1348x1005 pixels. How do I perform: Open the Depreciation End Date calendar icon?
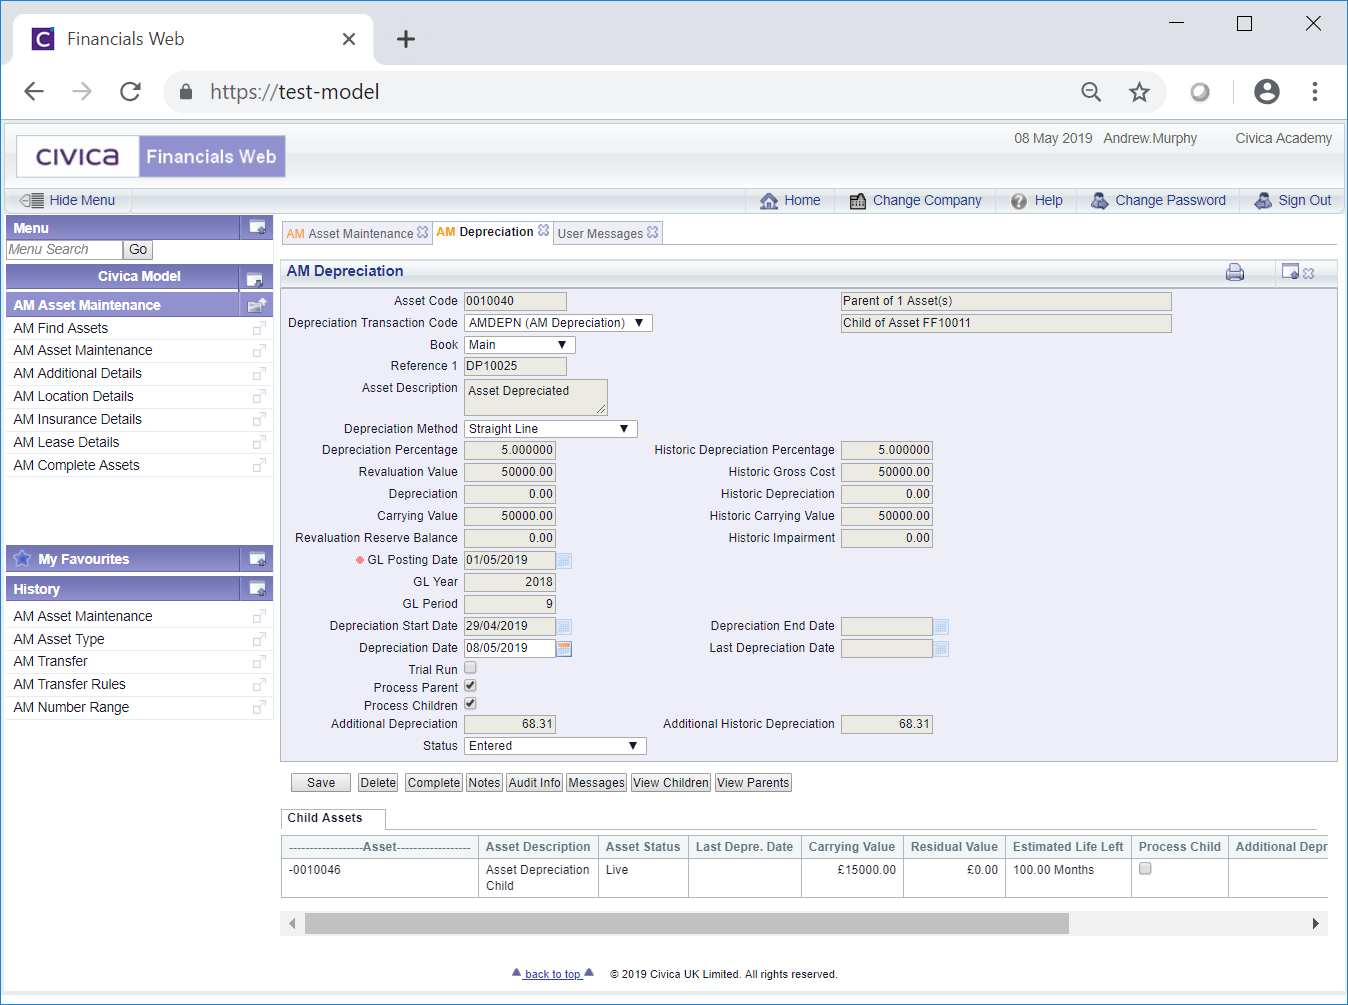pyautogui.click(x=941, y=627)
